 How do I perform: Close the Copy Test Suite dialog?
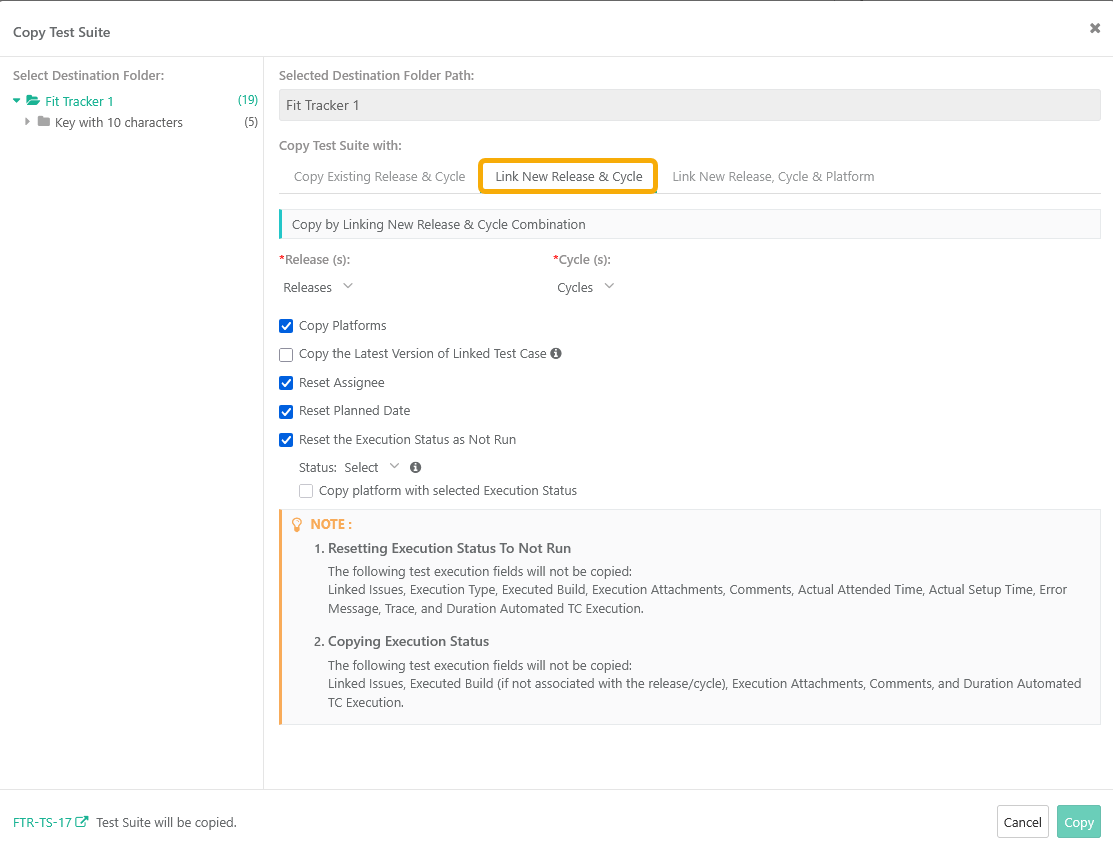(1094, 29)
